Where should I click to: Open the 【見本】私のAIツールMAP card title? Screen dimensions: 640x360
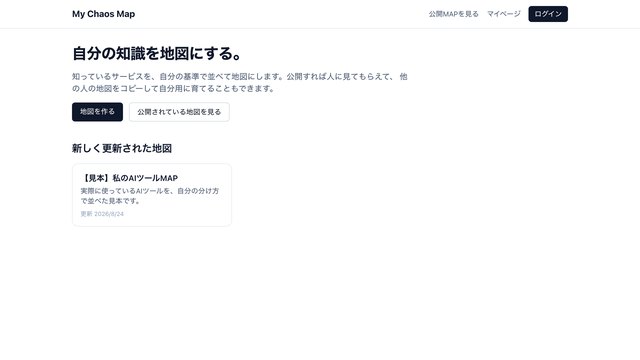coord(129,178)
